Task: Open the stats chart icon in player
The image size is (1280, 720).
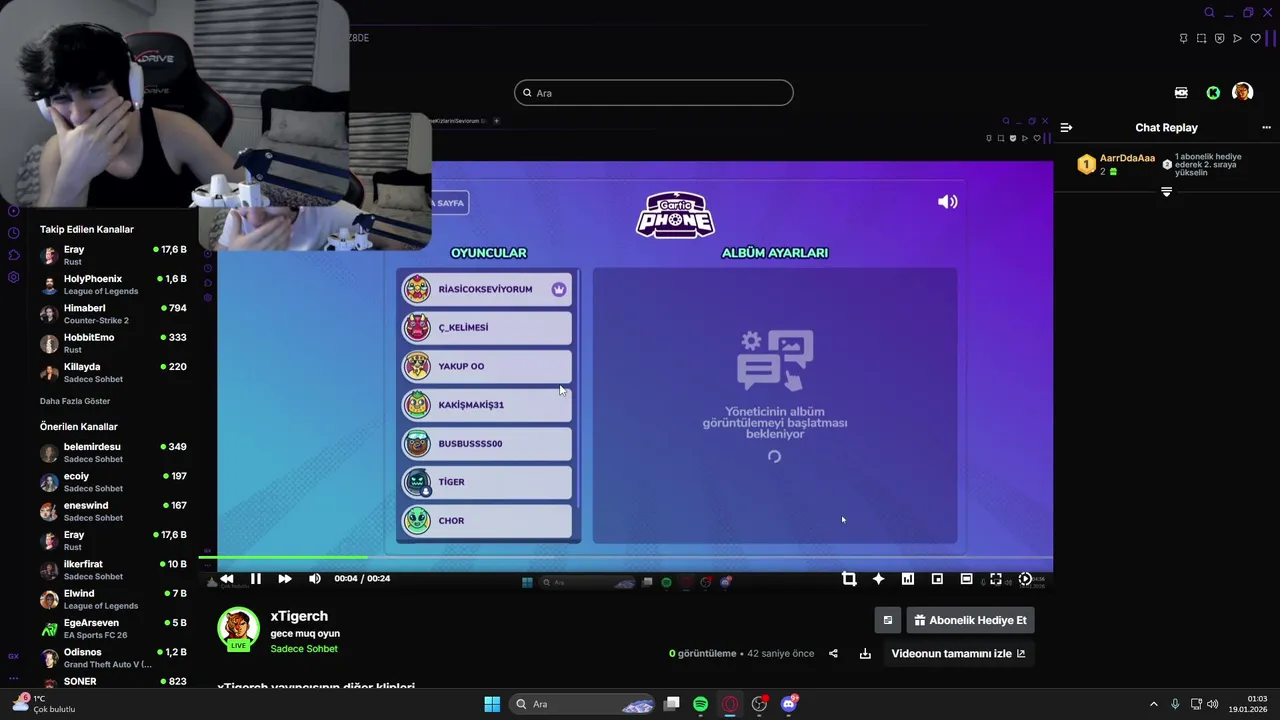Action: (908, 579)
